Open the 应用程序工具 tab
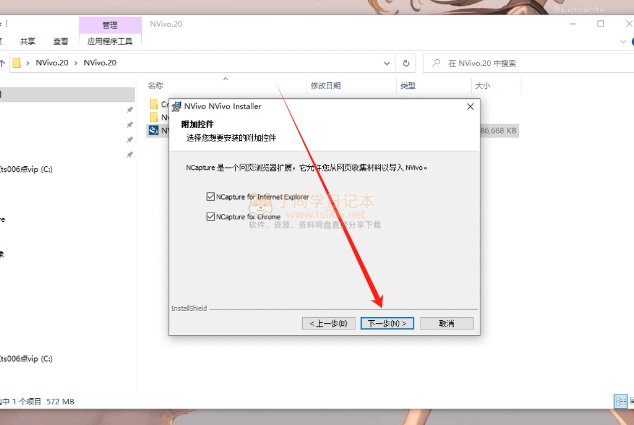 (110, 41)
